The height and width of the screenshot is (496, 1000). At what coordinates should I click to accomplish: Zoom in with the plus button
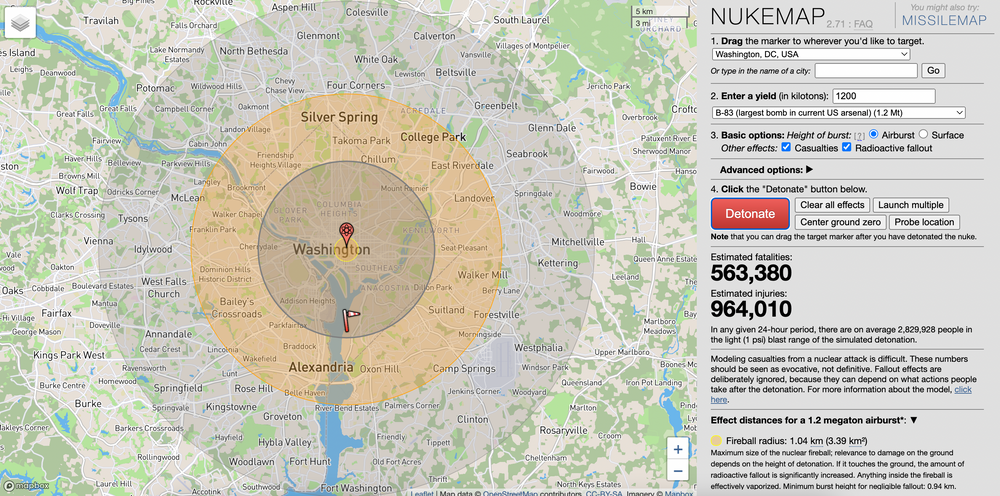click(x=678, y=449)
